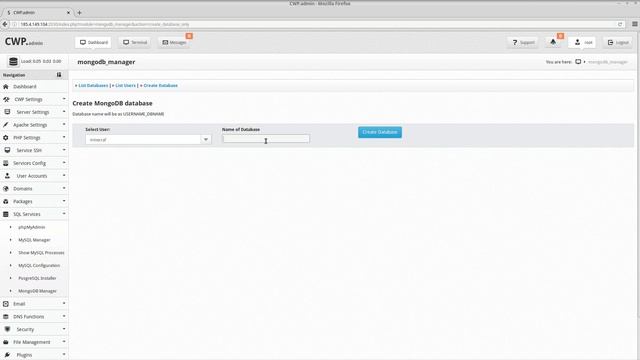Click the DNS Functions icon
Image resolution: width=640 pixels, height=360 pixels.
click(6, 316)
